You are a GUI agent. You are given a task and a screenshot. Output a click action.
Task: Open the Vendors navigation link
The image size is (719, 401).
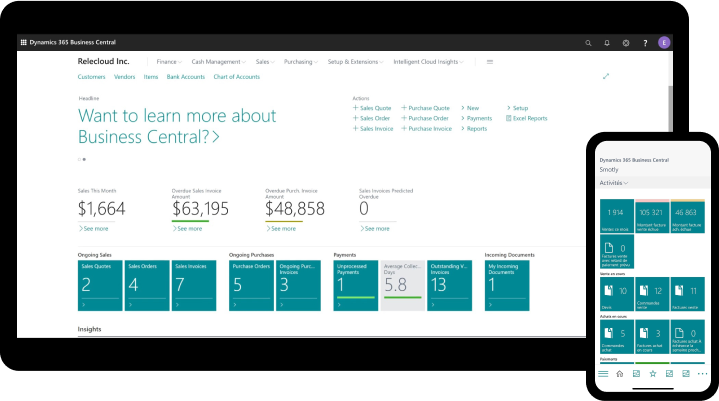(x=124, y=77)
